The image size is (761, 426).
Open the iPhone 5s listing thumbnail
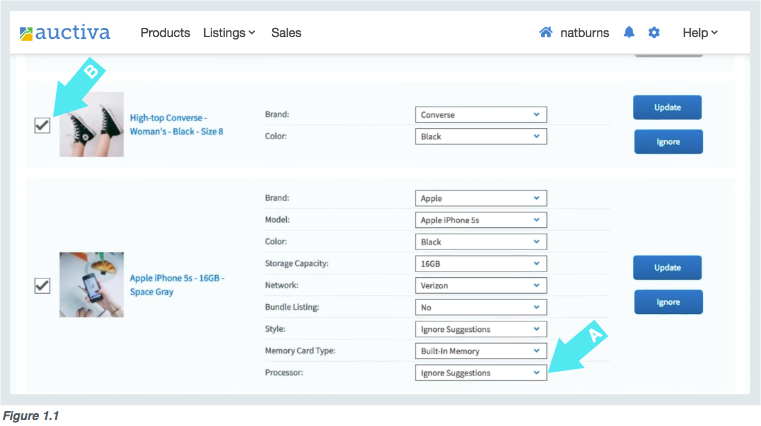(91, 284)
